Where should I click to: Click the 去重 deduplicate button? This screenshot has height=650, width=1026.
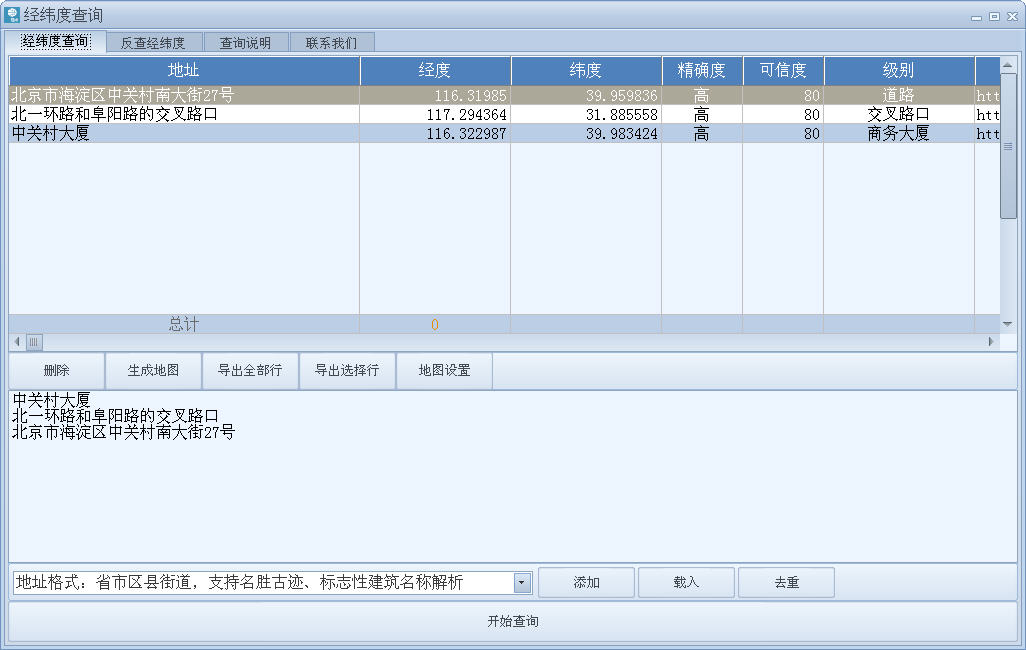point(787,583)
